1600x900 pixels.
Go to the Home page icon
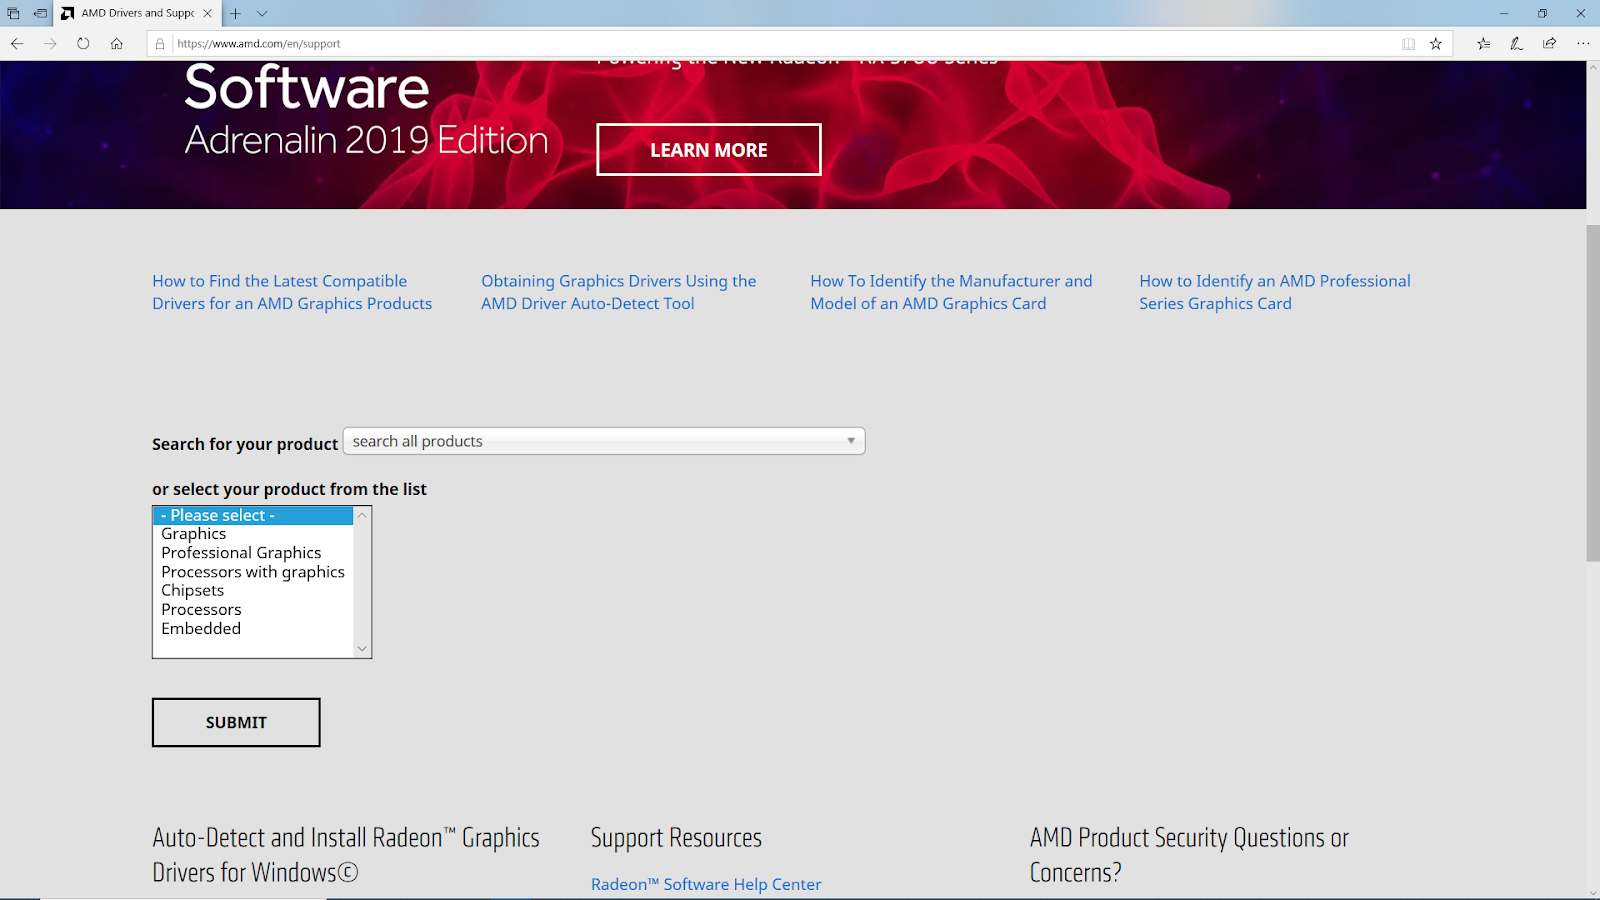tap(117, 43)
